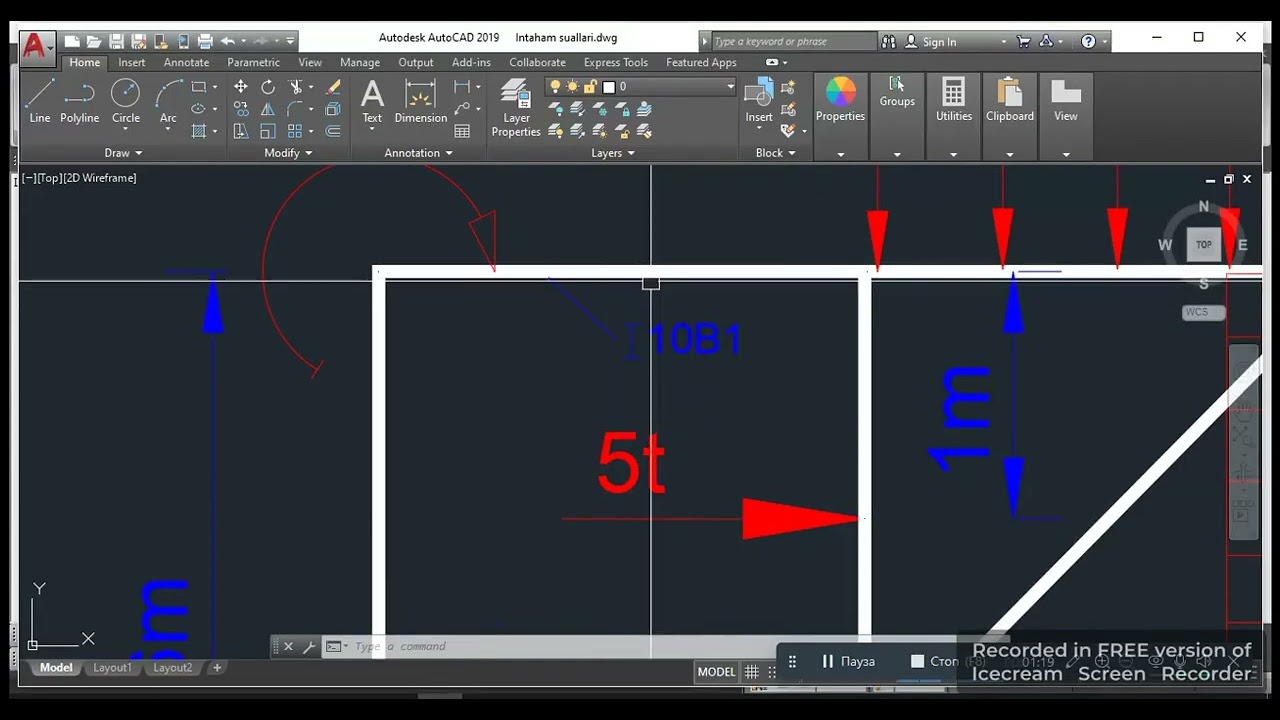Image resolution: width=1280 pixels, height=720 pixels.
Task: Switch to the Manage ribbon tab
Action: pos(359,62)
